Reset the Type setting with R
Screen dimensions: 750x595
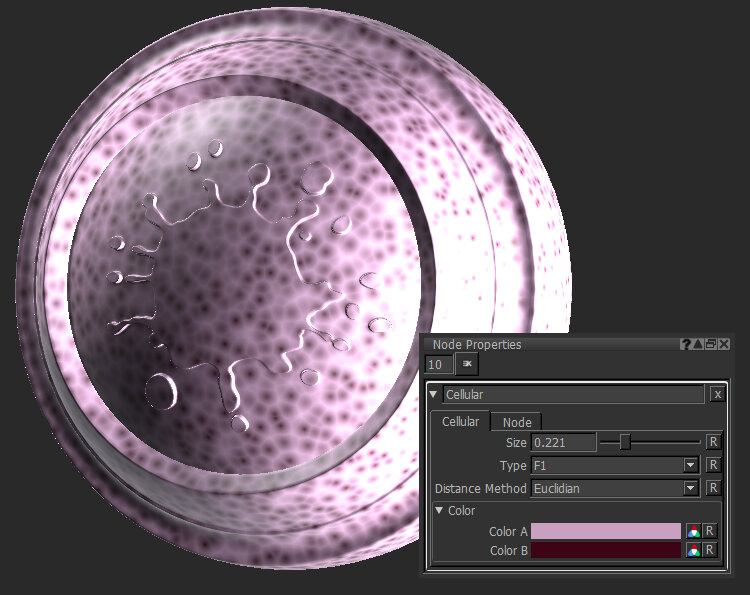[x=712, y=465]
